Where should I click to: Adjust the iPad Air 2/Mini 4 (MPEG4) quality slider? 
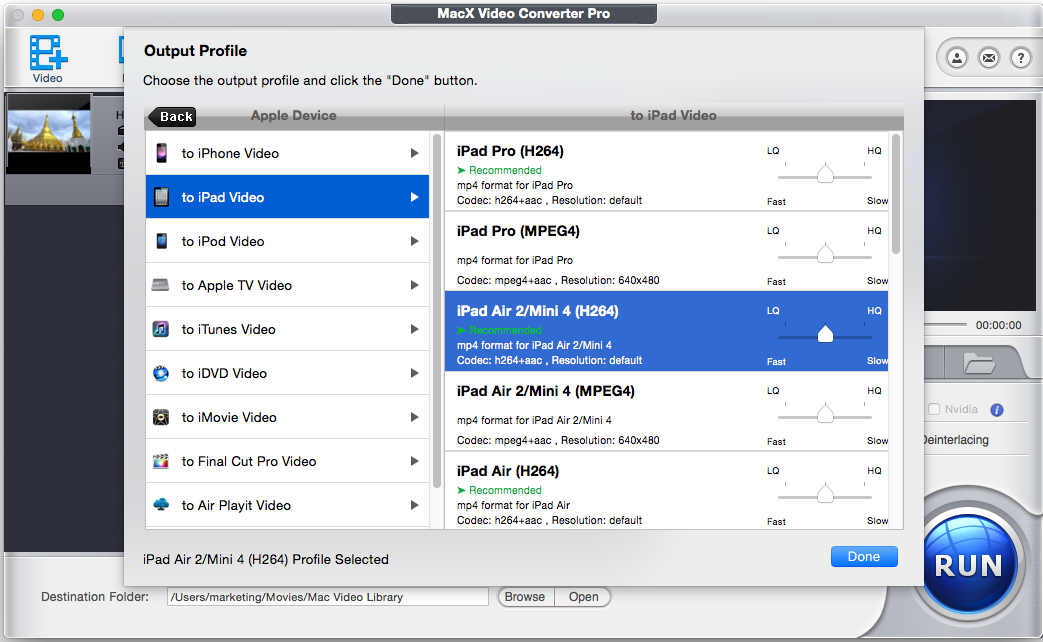click(825, 414)
